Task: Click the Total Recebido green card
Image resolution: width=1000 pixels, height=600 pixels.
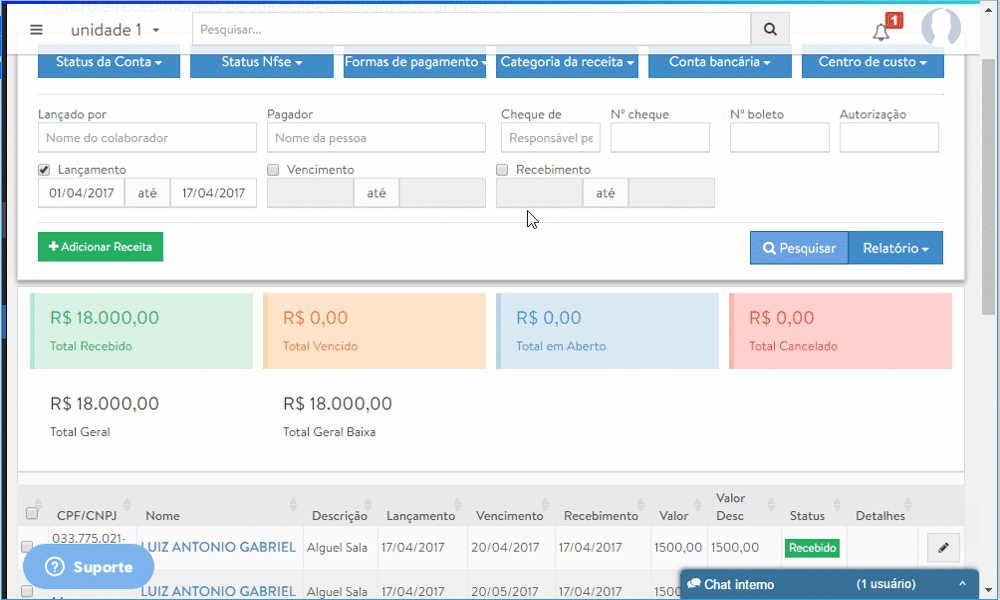Action: (141, 331)
